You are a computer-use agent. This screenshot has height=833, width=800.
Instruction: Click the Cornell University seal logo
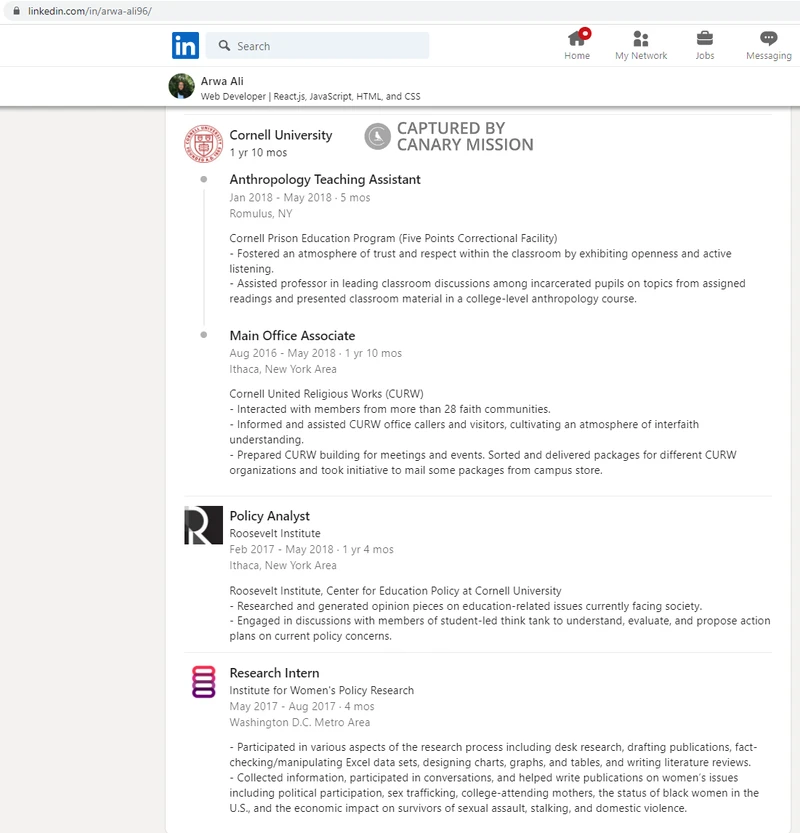[x=203, y=143]
